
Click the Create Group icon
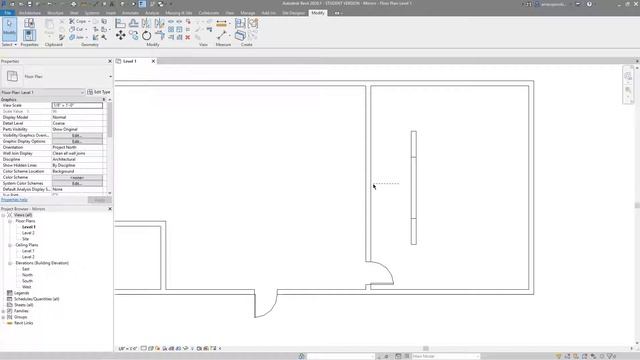[253, 23]
